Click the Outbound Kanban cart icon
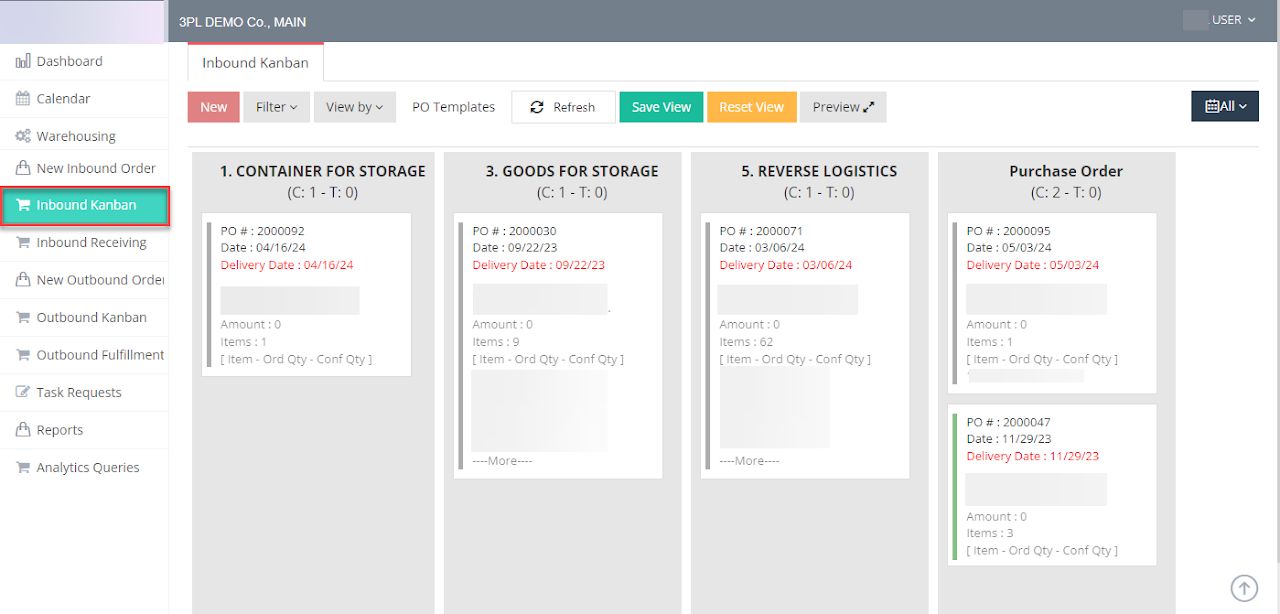Screen dimensions: 1280x614 23,318
